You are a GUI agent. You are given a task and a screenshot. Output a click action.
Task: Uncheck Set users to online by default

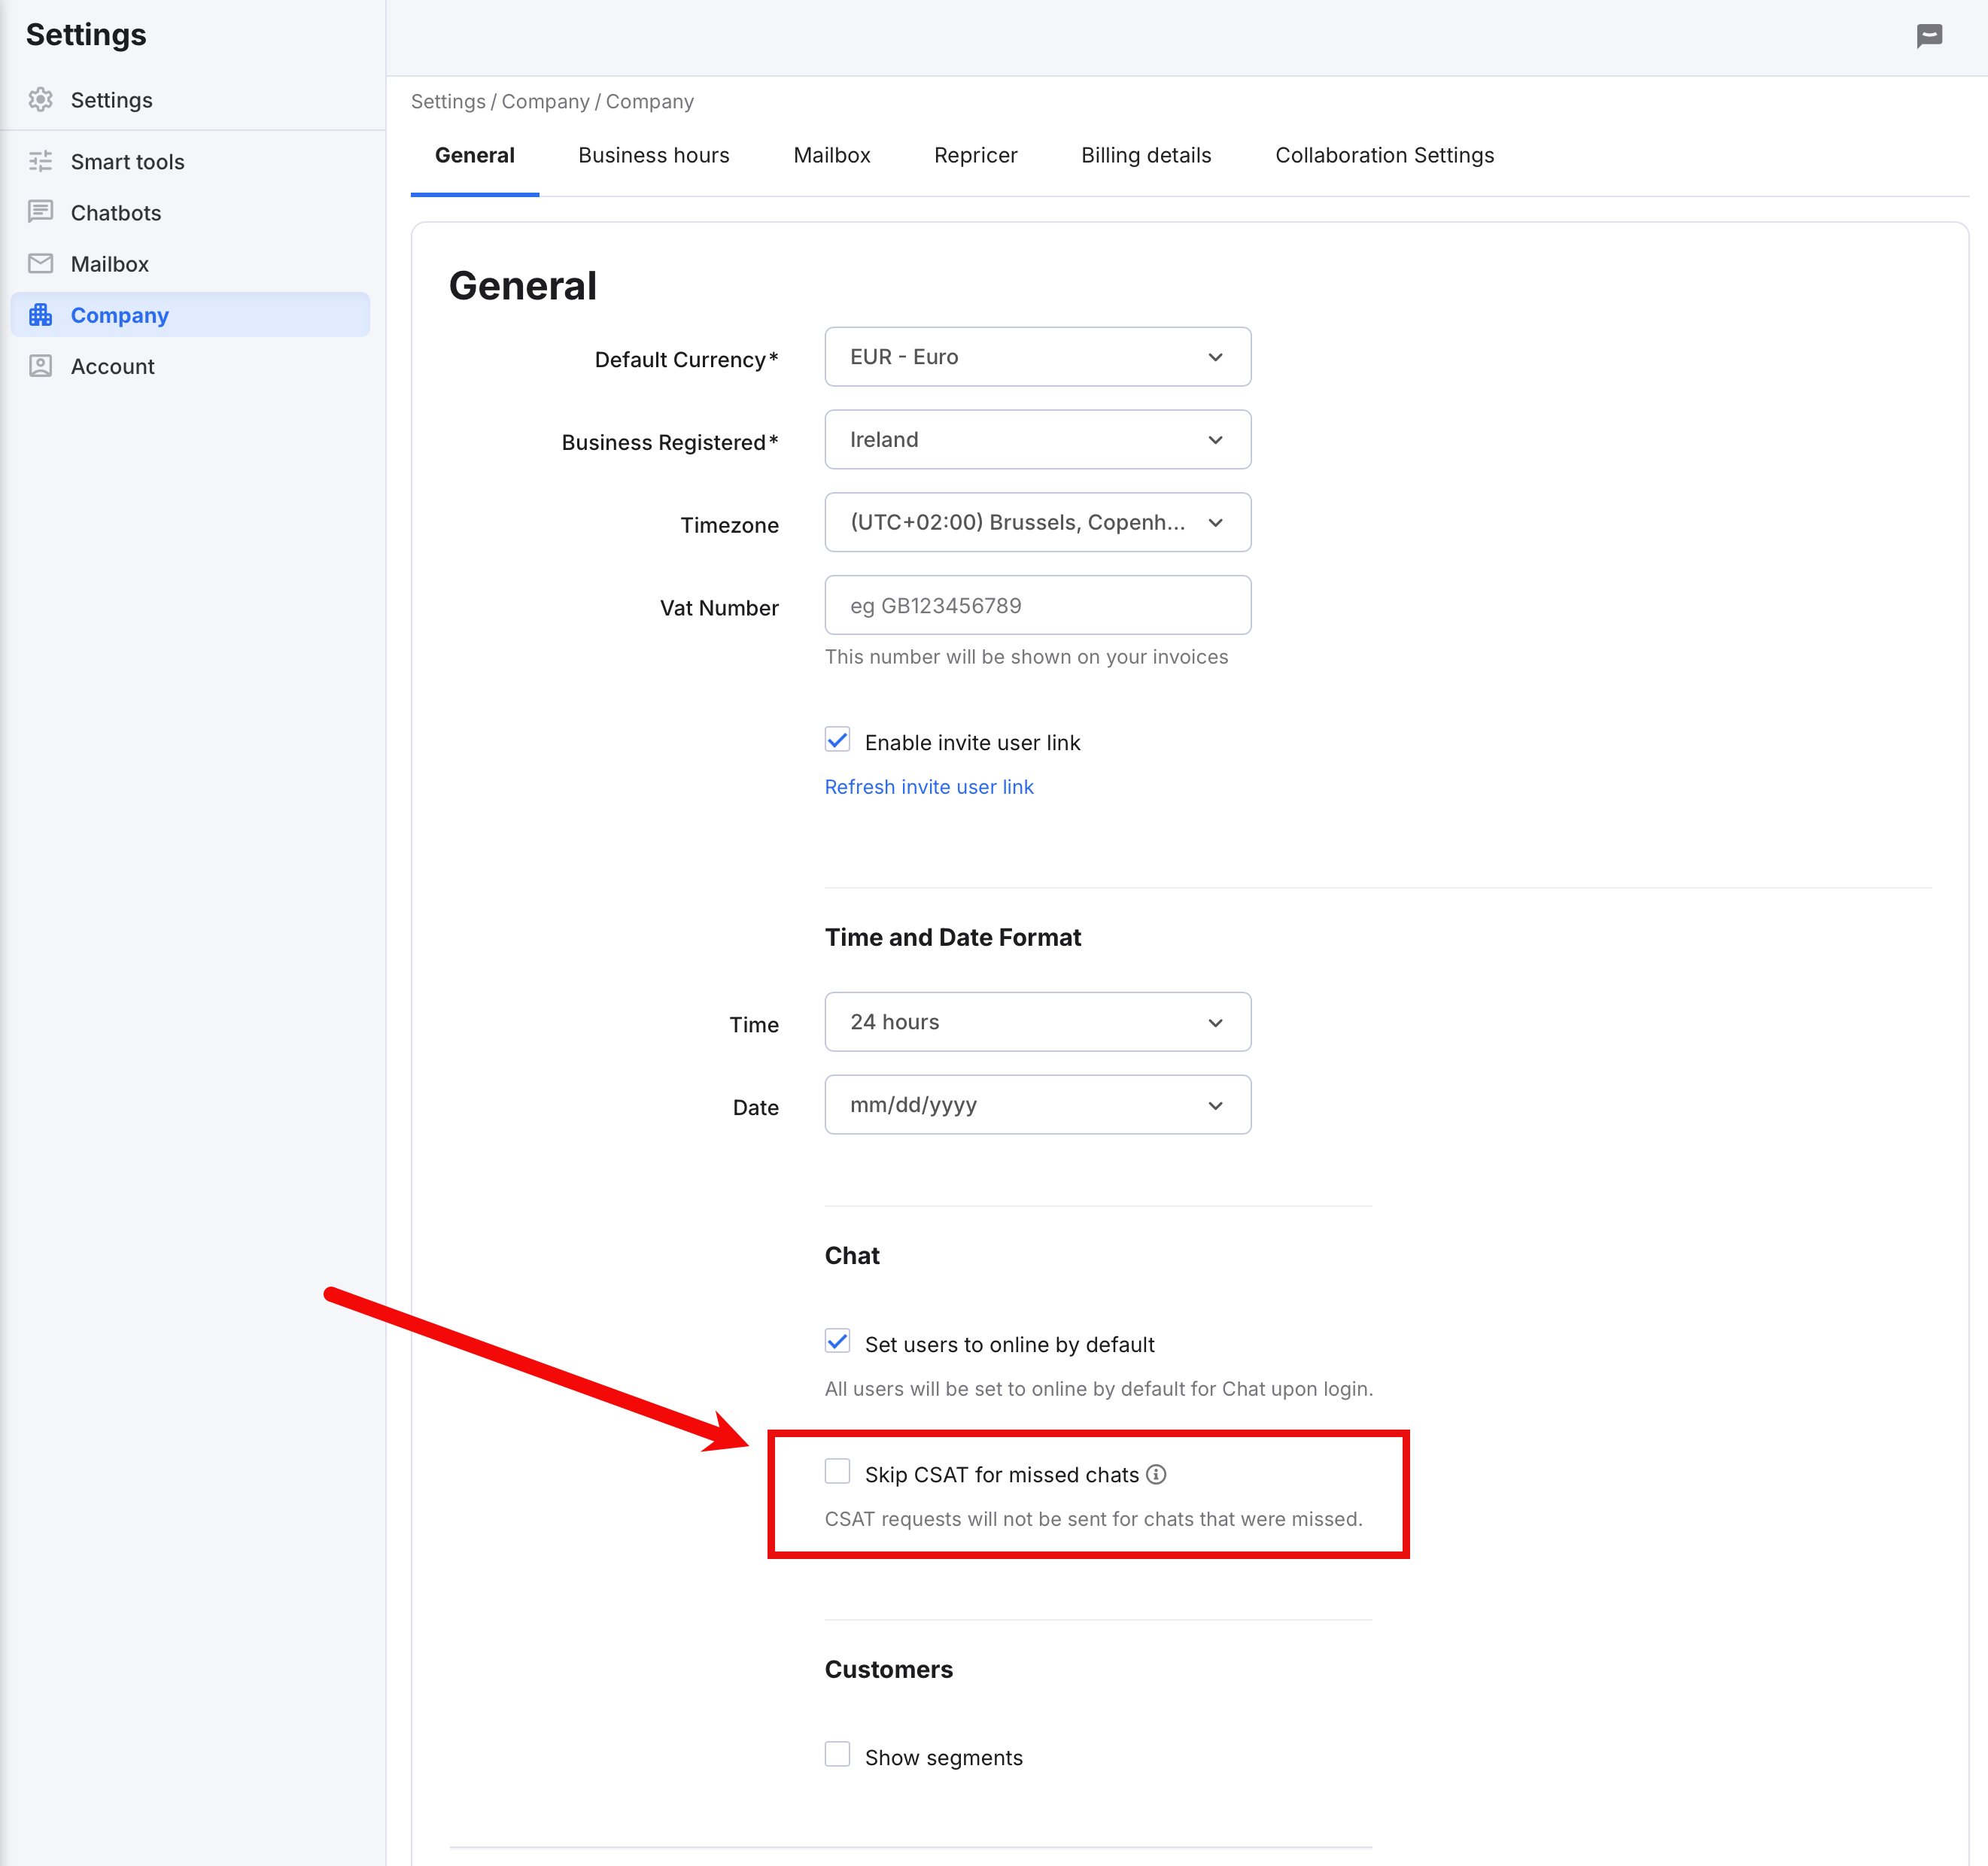tap(837, 1342)
